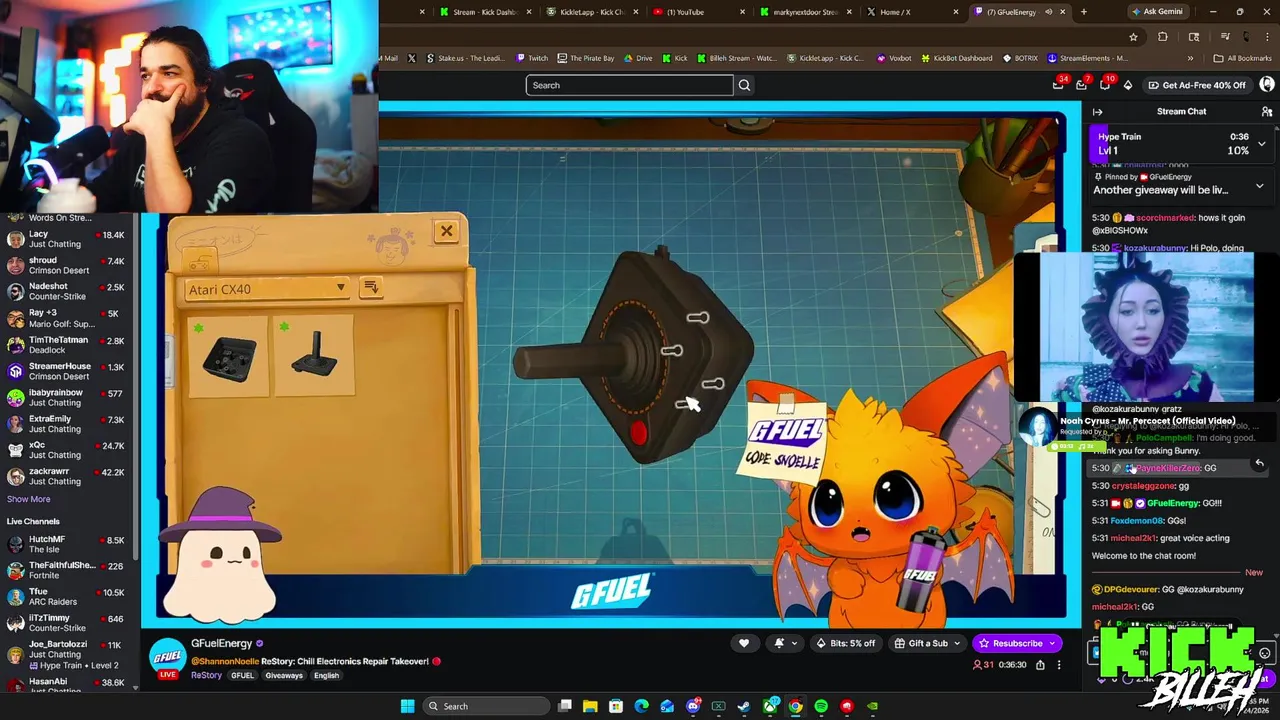Screen dimensions: 1280x720
Task: Open the inbox icon with 34 badge
Action: [1059, 85]
